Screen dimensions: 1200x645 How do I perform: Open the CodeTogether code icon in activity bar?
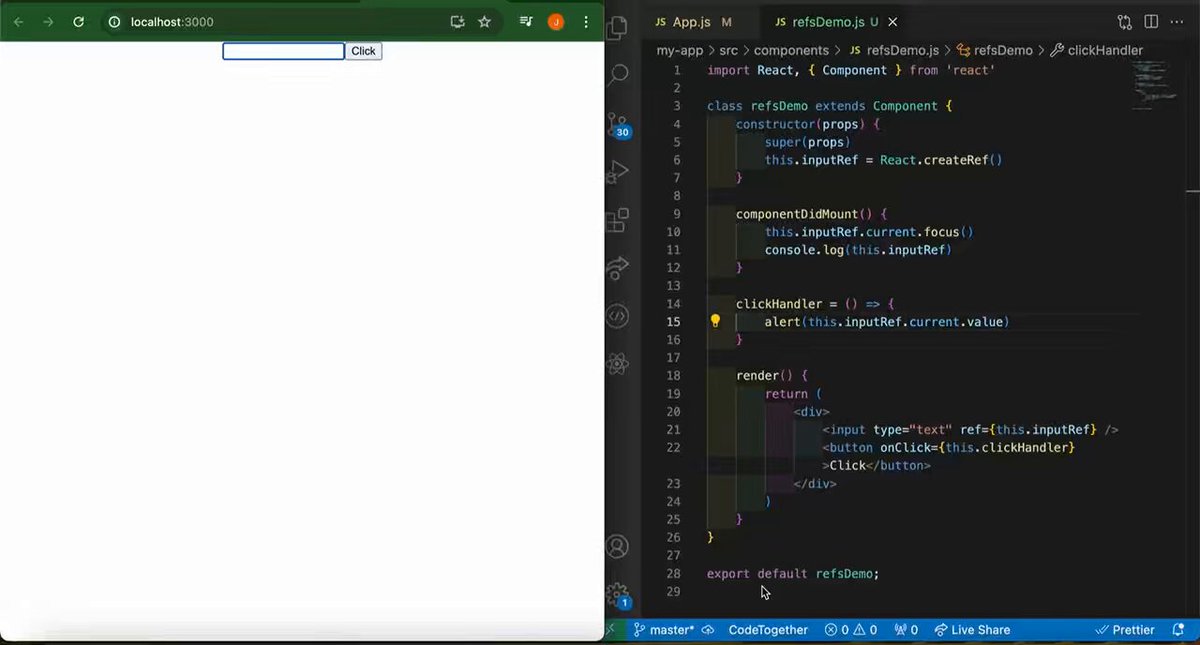618,316
